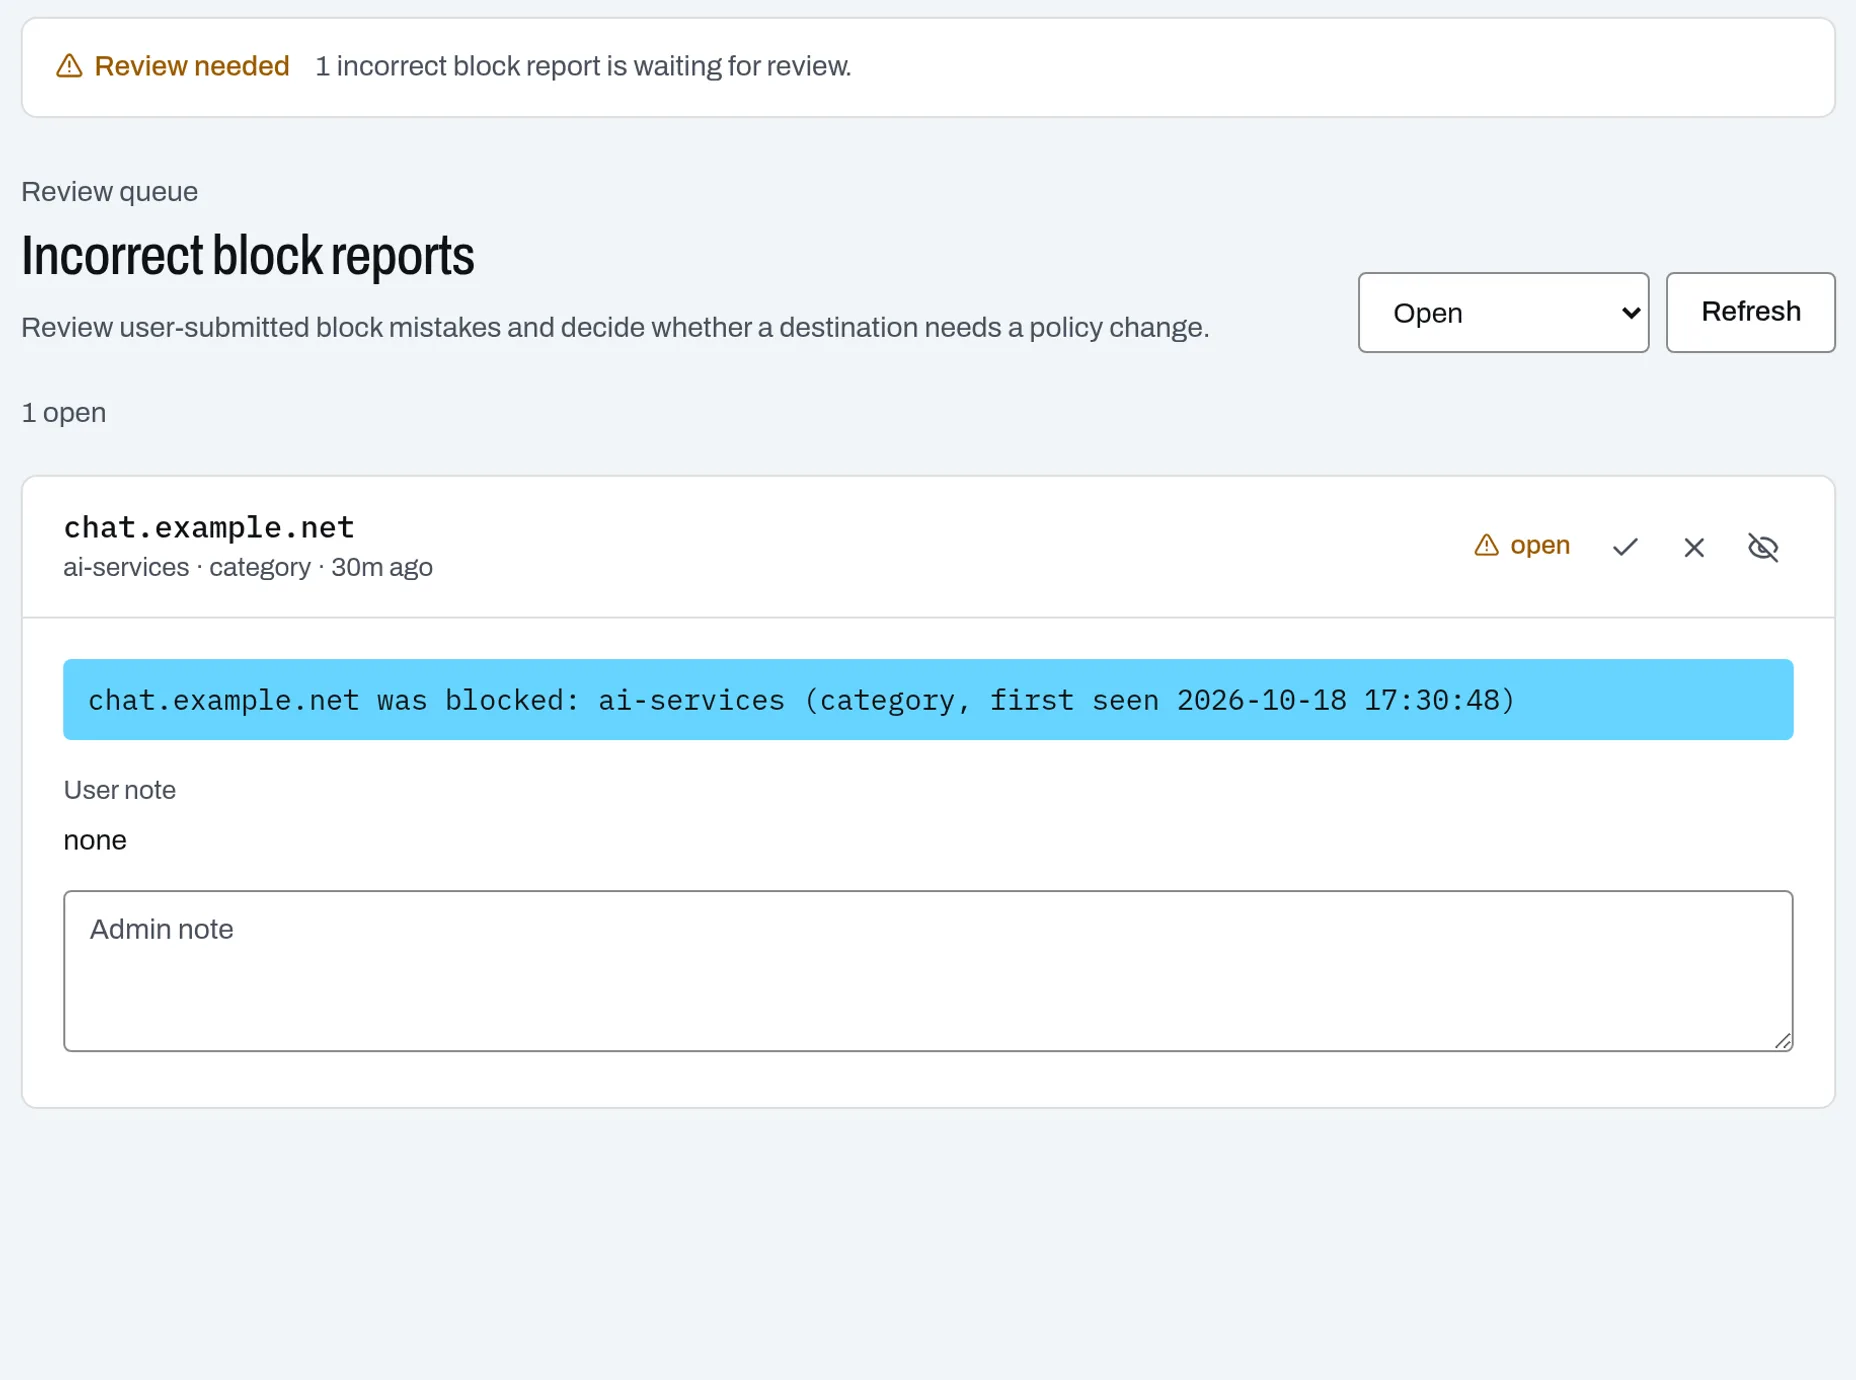Approve the chat.example.net report with checkmark
The width and height of the screenshot is (1856, 1380).
[1625, 547]
